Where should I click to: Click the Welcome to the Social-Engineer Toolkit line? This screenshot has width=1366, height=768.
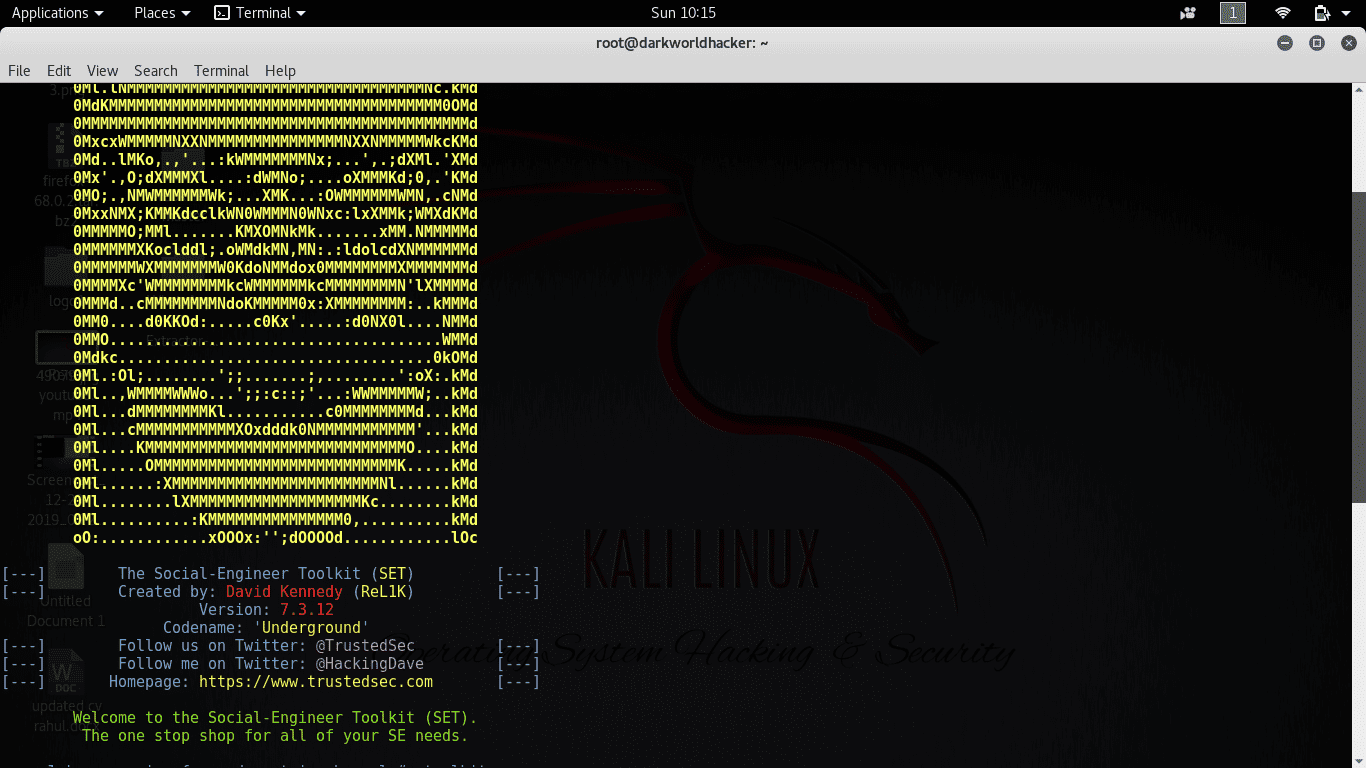[x=275, y=718]
